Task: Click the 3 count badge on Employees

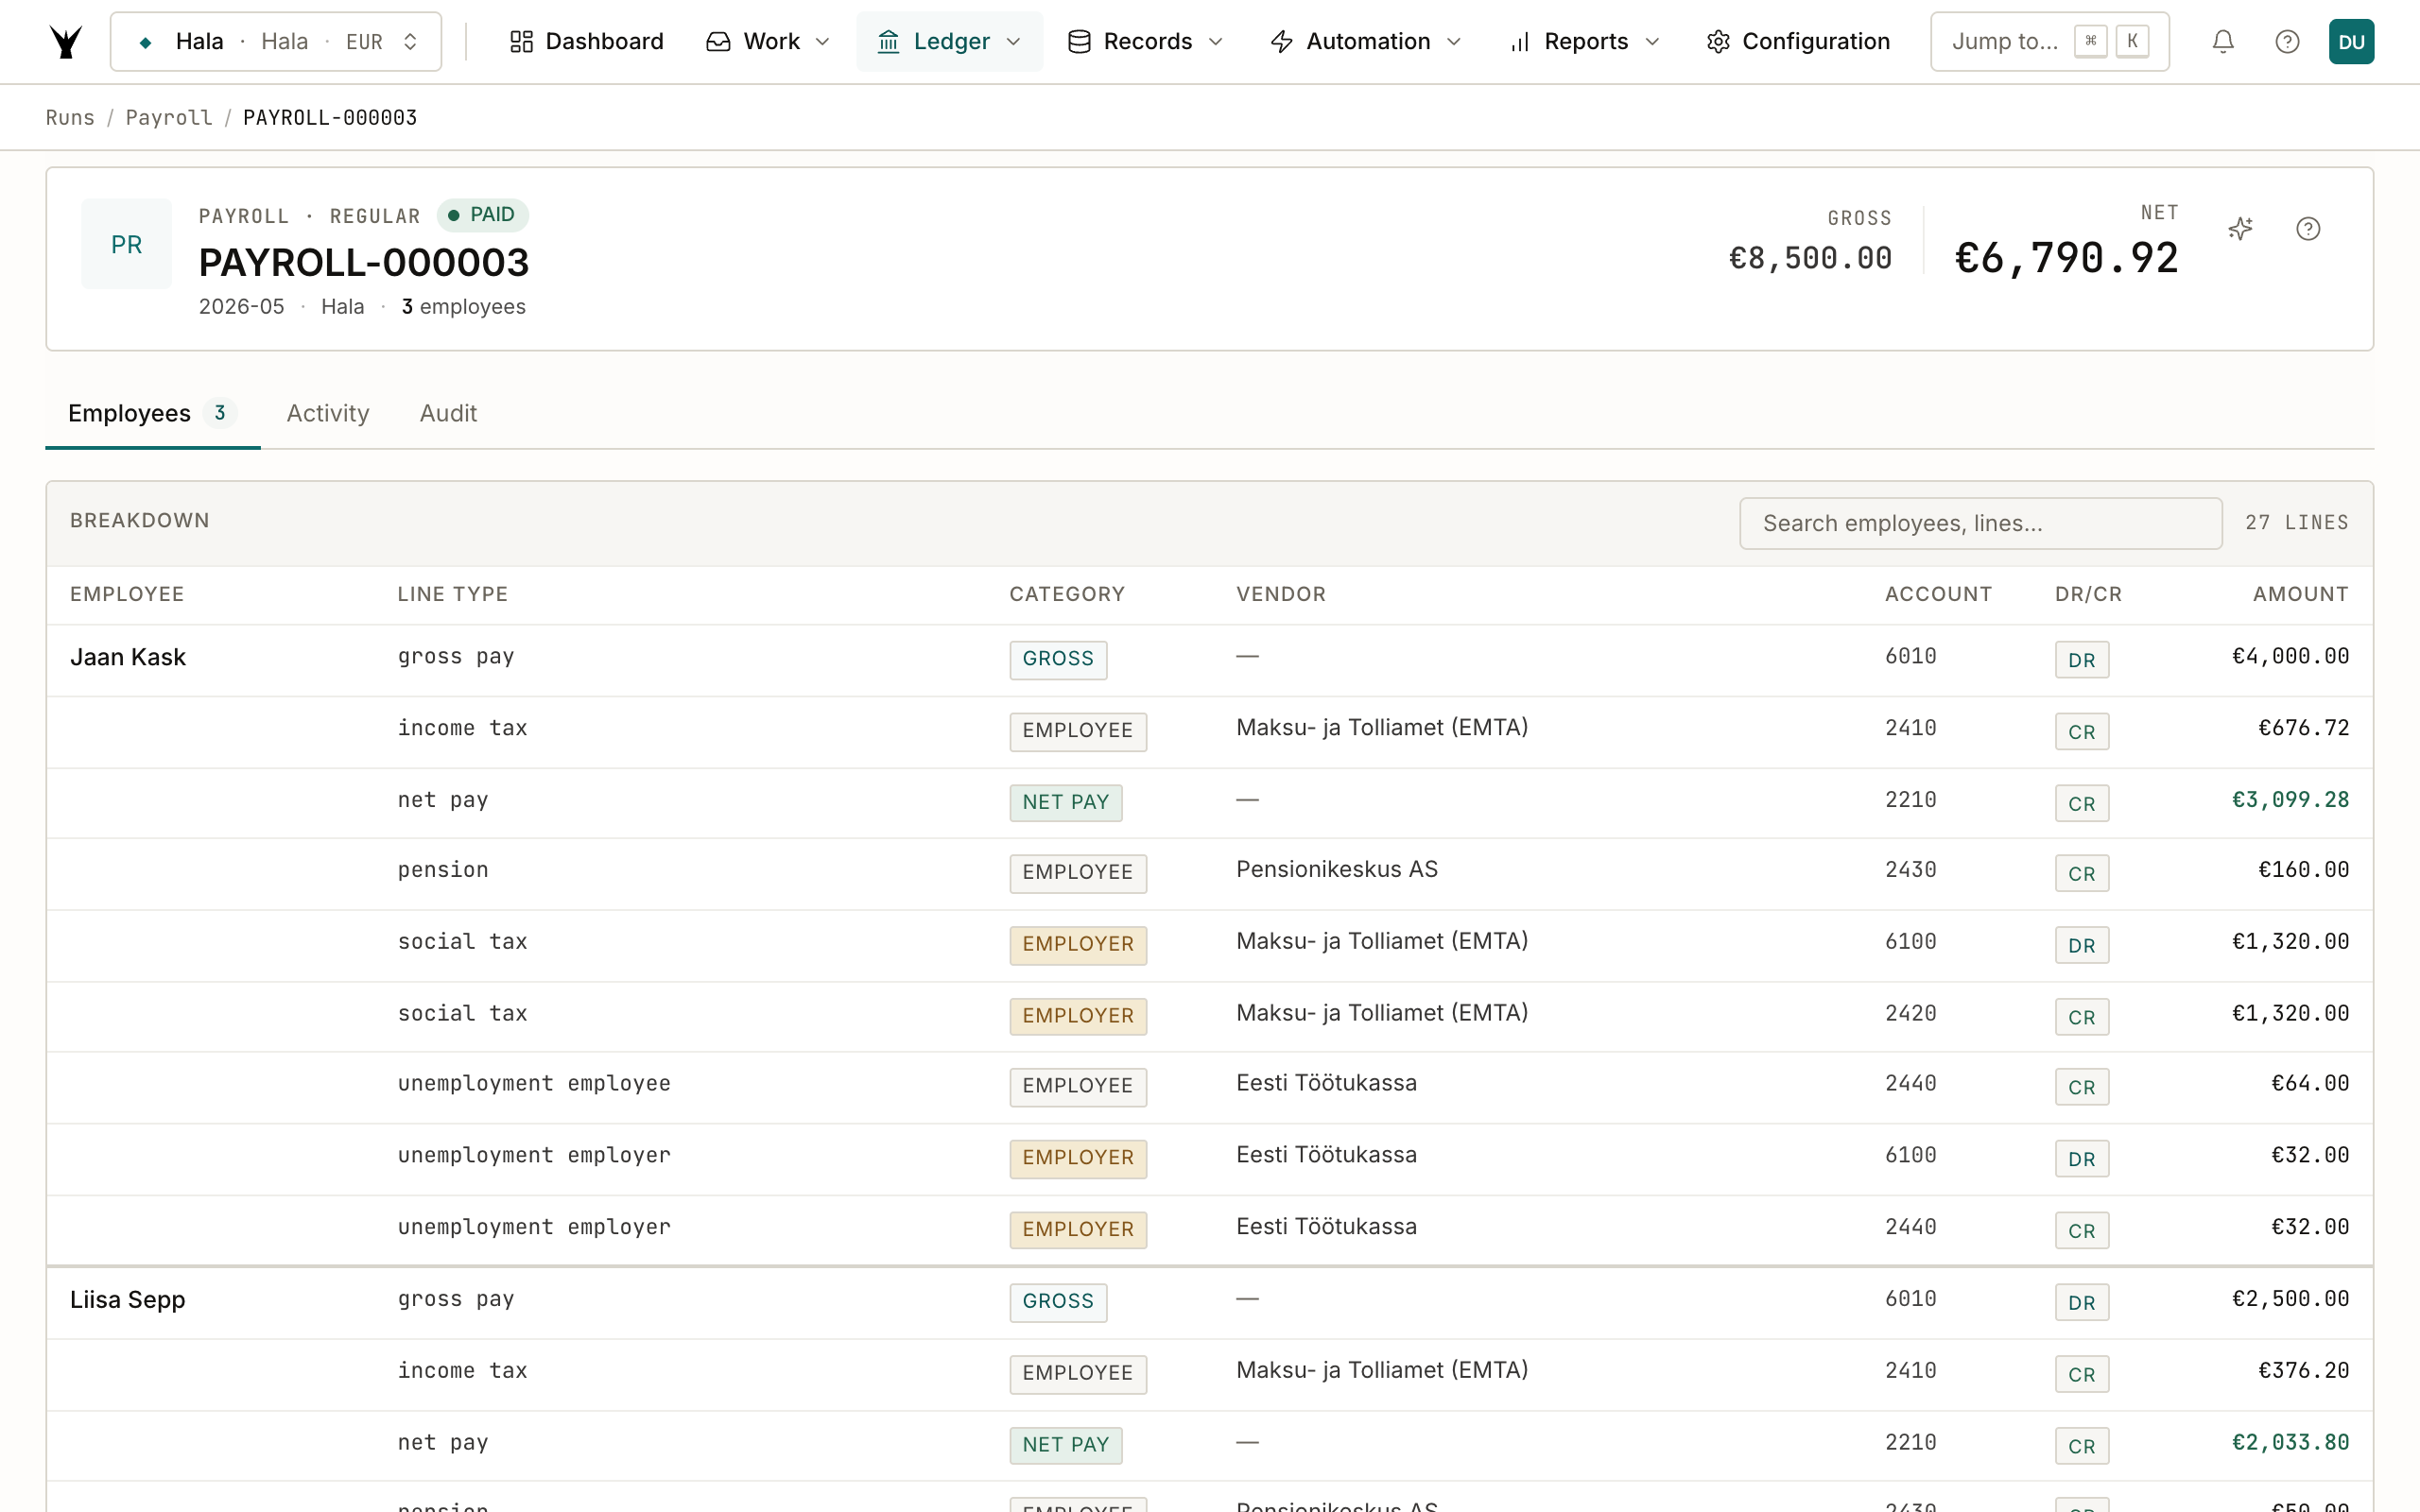Action: pos(219,413)
